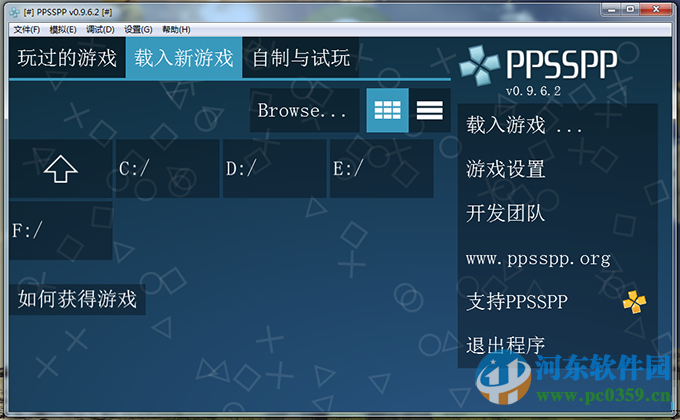Viewport: 680px width, 420px height.
Task: Open the 调试(D) menu
Action: [100, 30]
